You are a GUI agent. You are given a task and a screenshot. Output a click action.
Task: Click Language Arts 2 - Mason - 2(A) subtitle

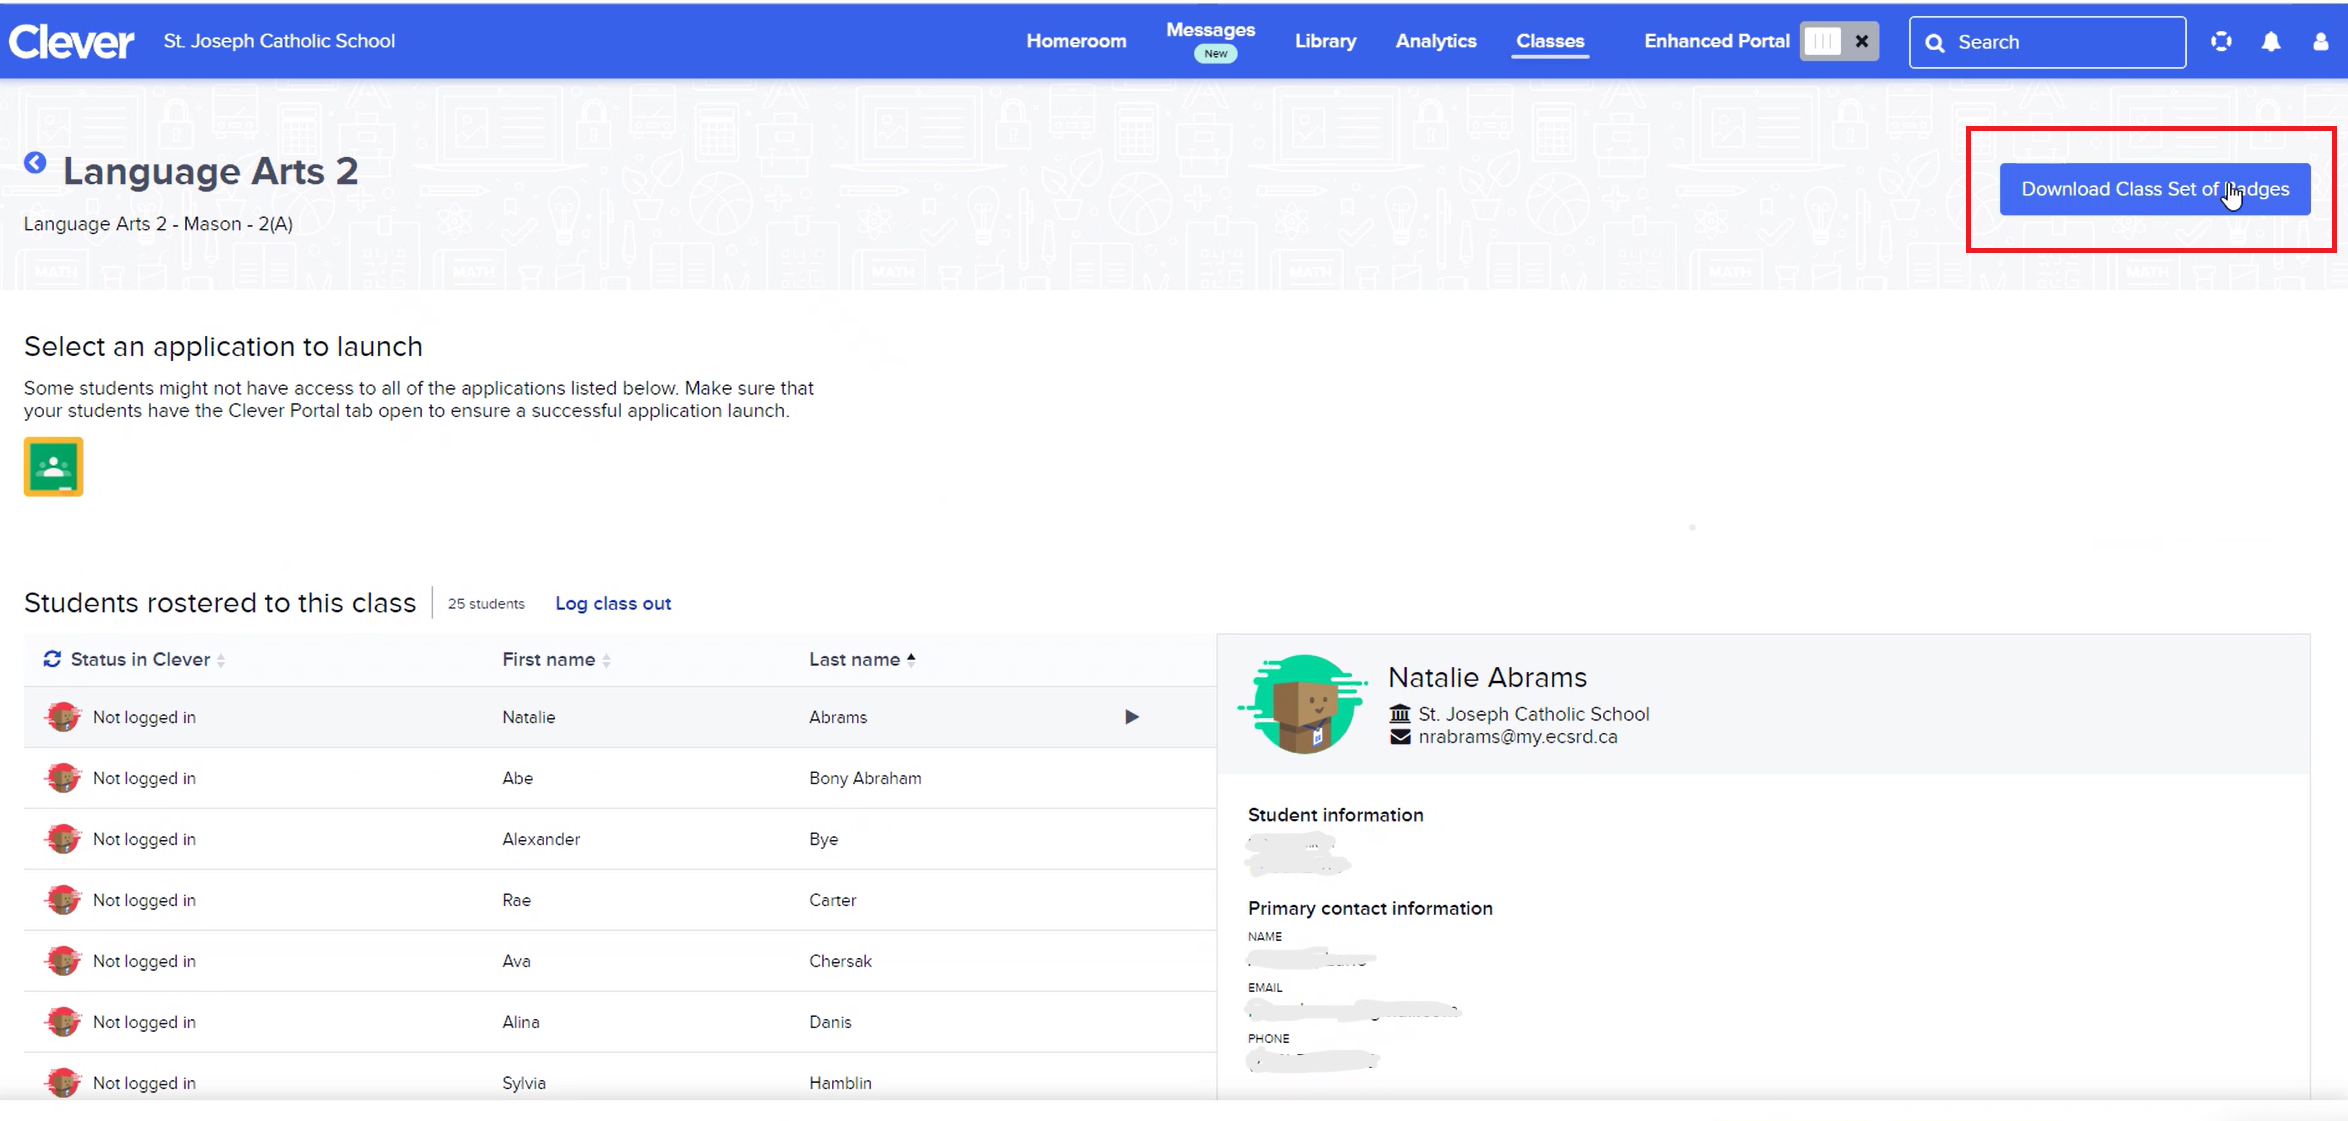(x=158, y=224)
